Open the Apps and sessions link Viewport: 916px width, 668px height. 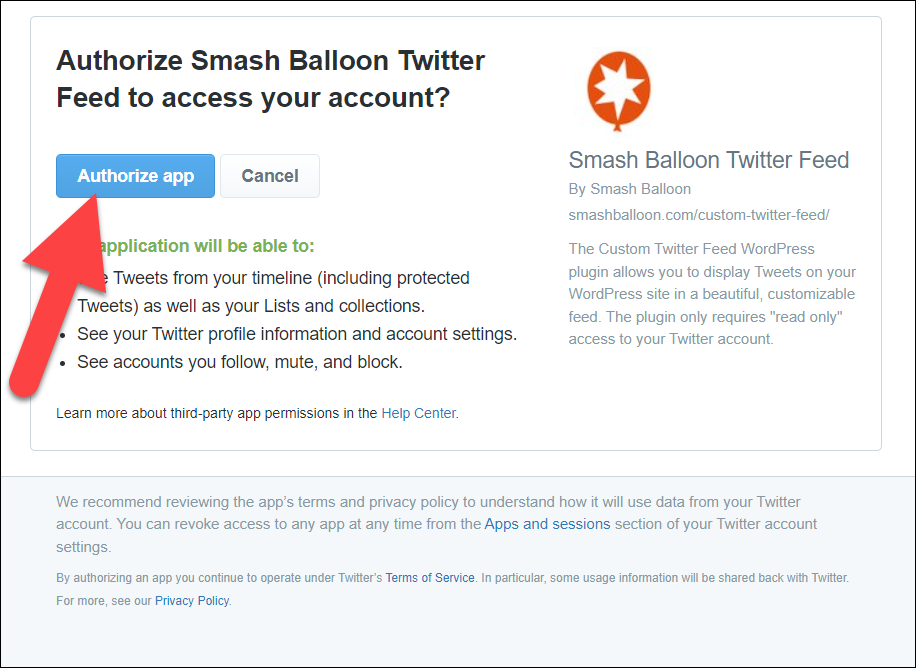547,524
